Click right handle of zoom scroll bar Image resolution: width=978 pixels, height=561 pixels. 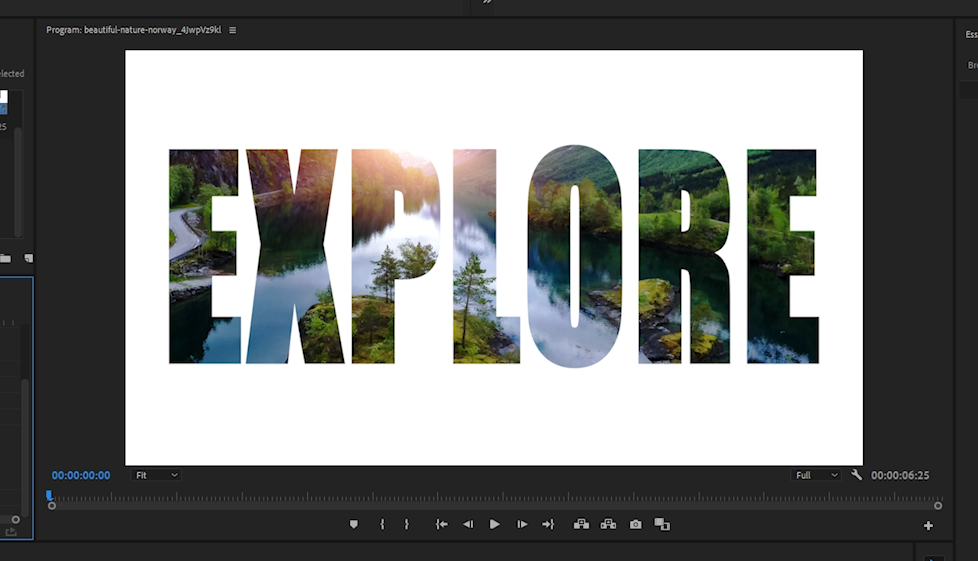tap(938, 506)
